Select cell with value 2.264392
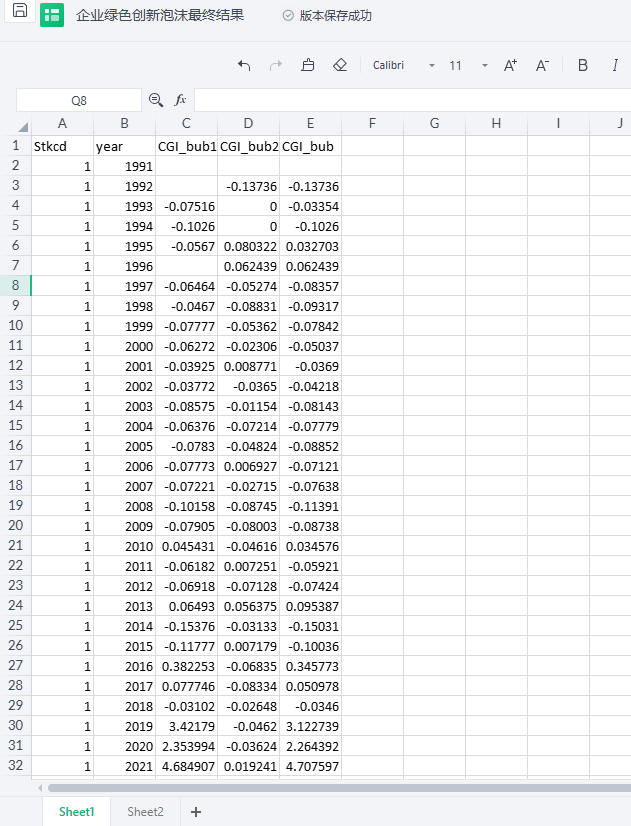 (x=310, y=746)
